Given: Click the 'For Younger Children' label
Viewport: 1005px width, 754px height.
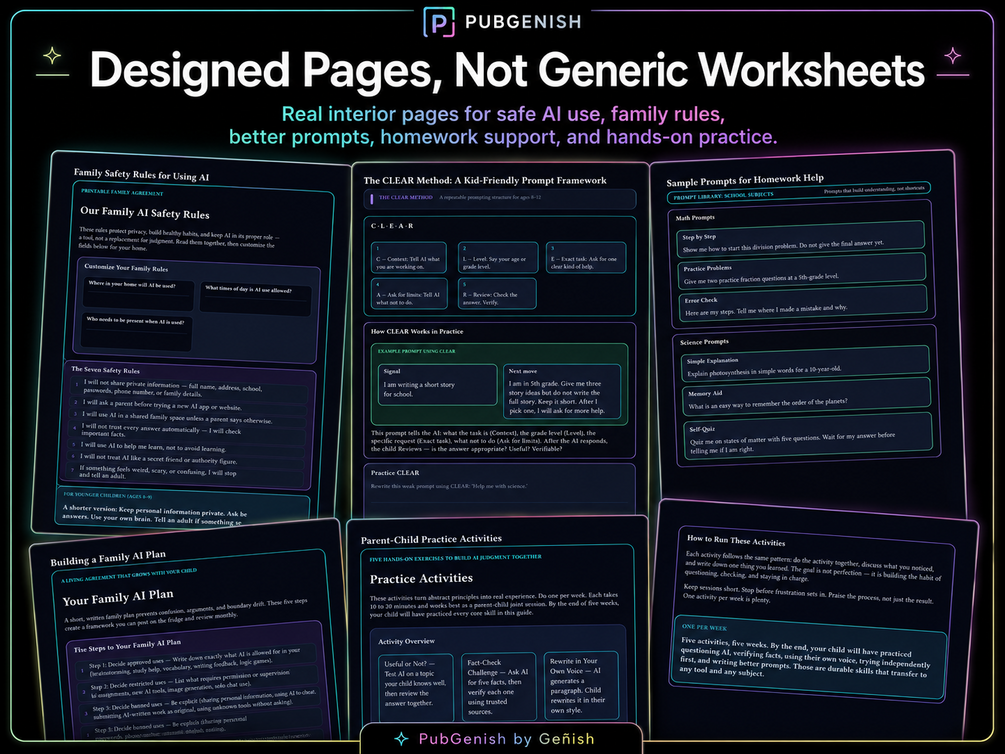Looking at the screenshot, I should pyautogui.click(x=108, y=495).
